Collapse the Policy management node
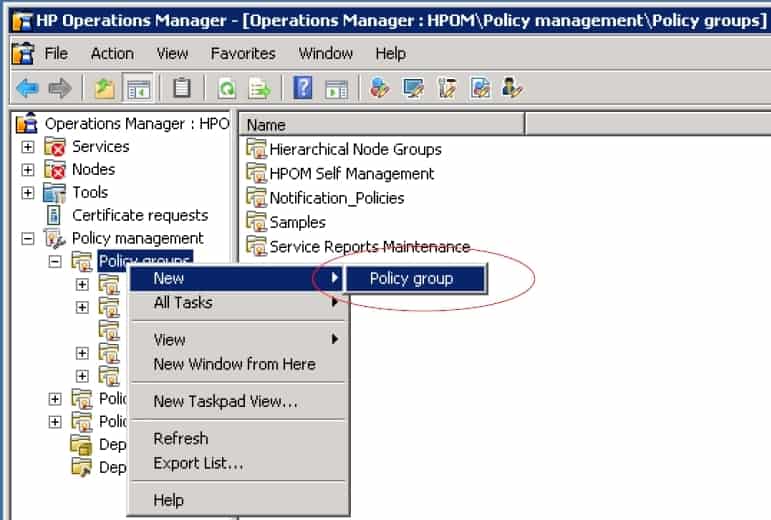The image size is (771, 520). tap(28, 239)
